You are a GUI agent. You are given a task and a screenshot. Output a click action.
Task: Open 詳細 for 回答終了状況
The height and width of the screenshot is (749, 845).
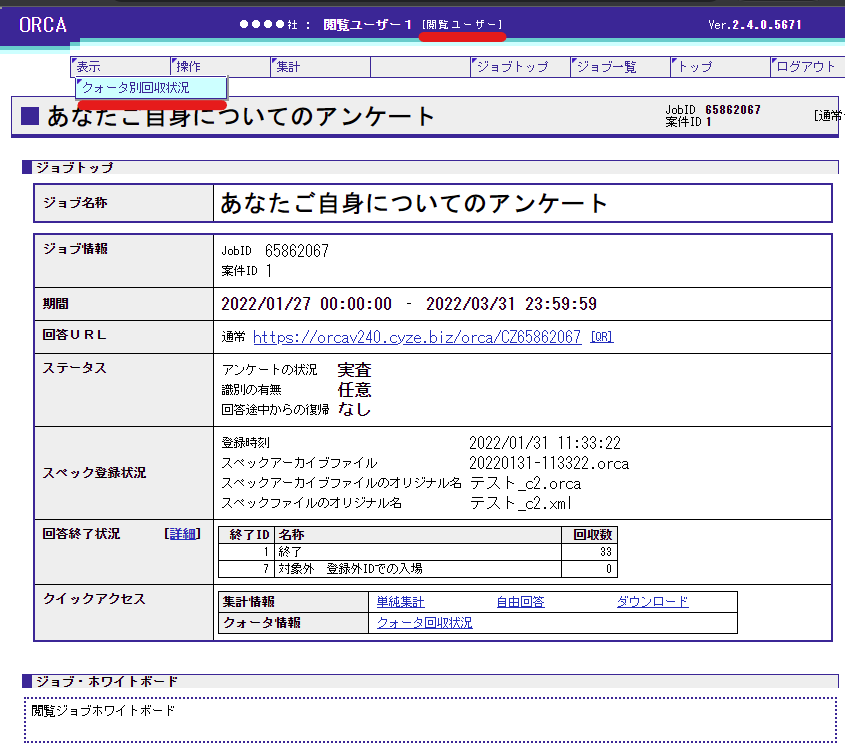182,534
